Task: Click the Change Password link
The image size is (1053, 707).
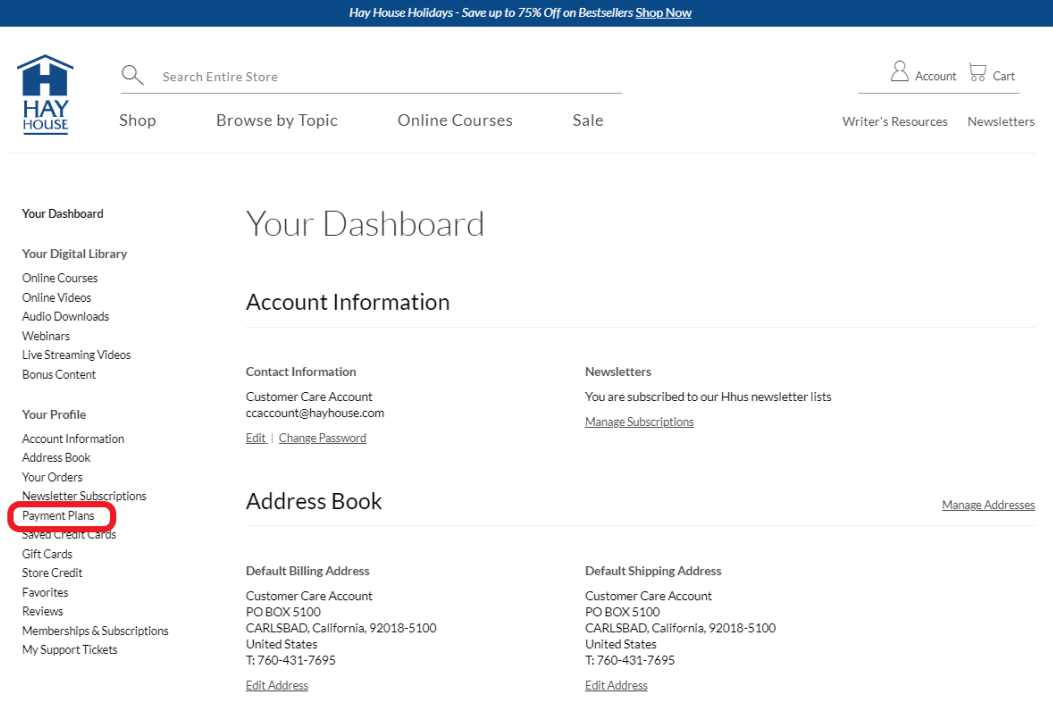Action: [322, 438]
